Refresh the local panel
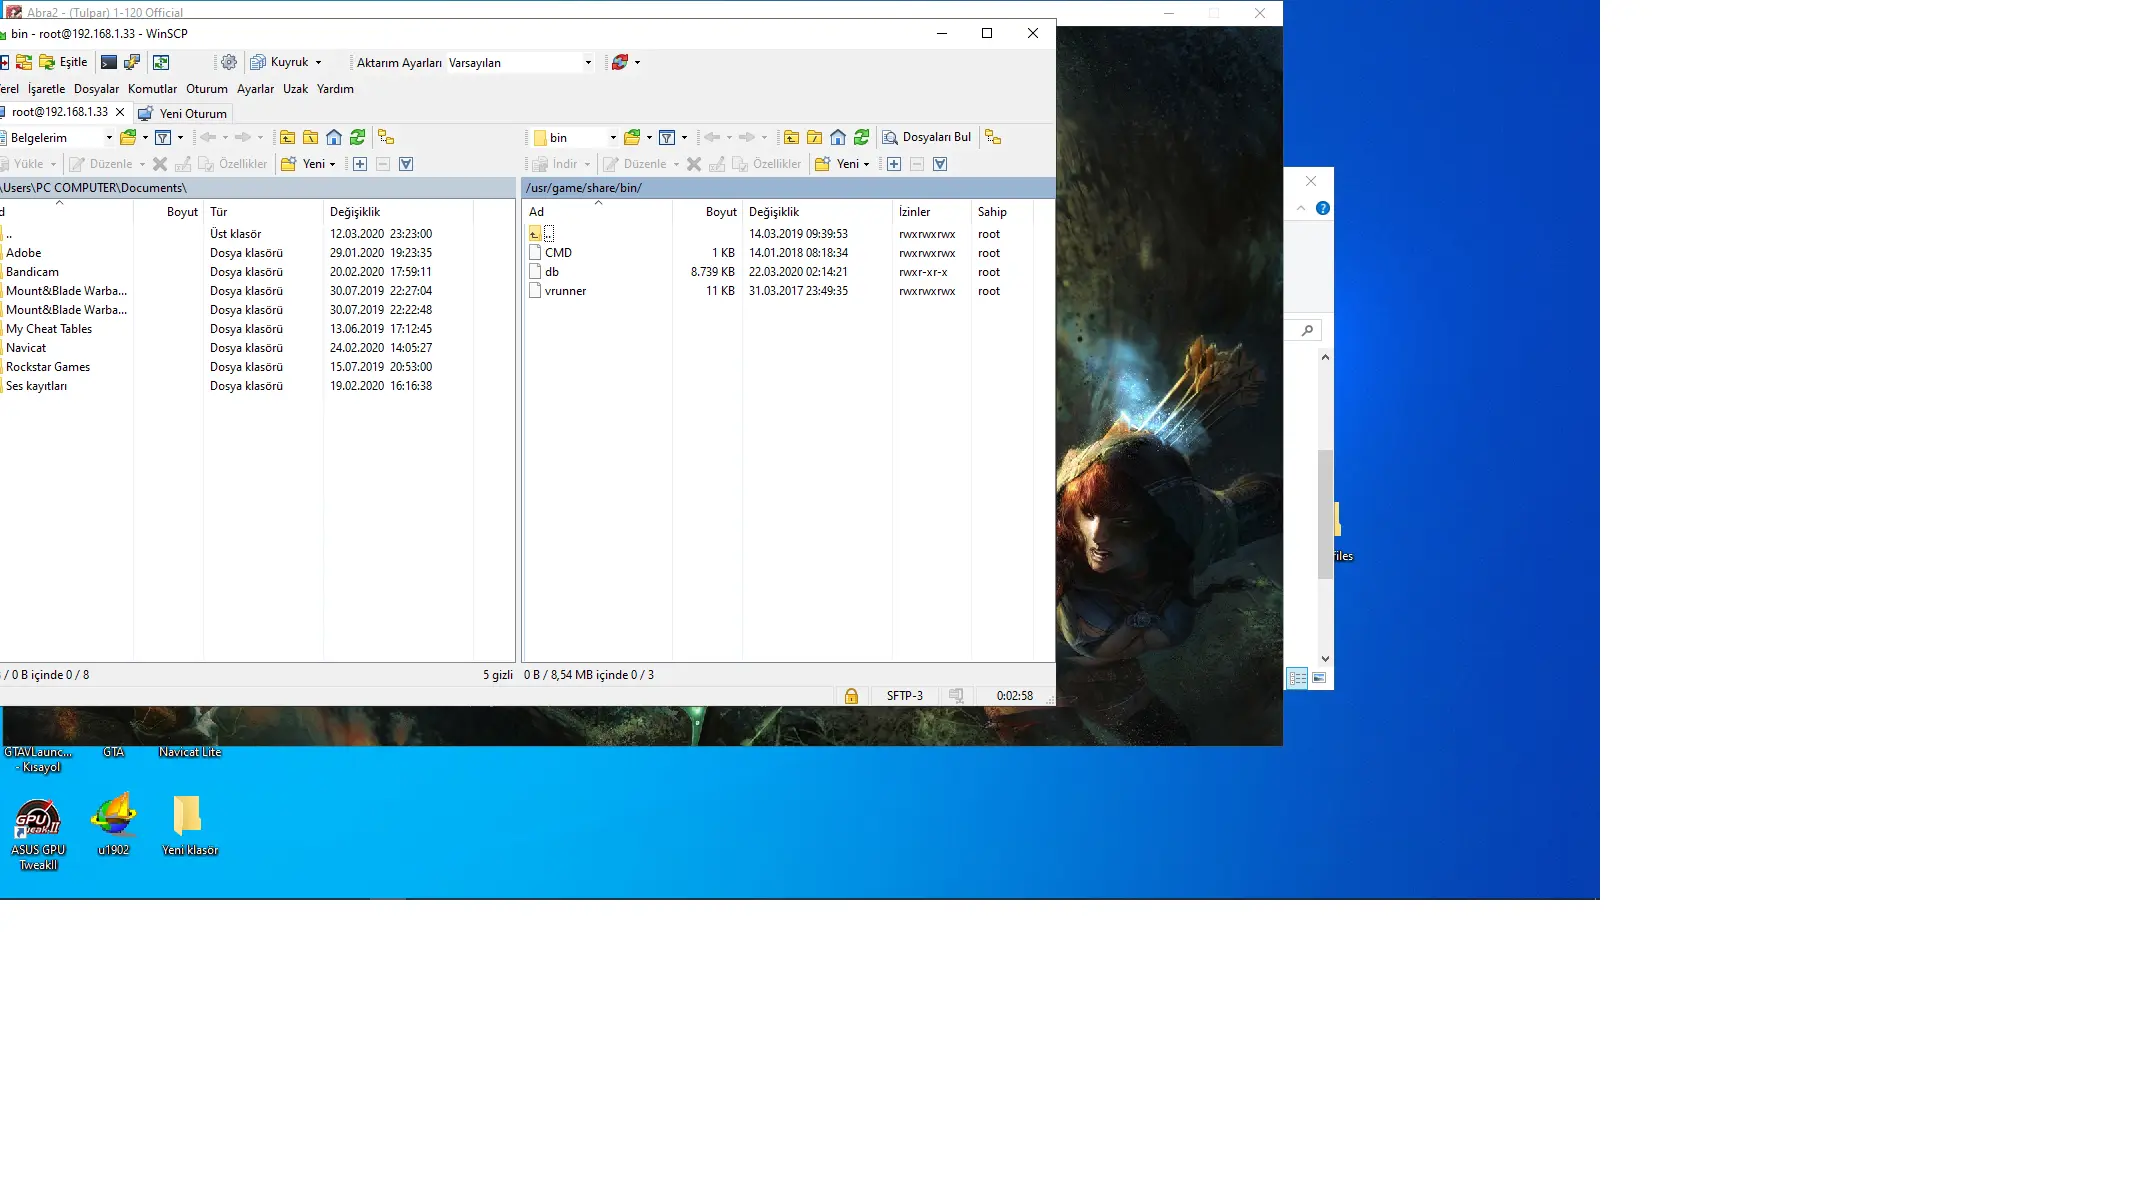 click(x=358, y=137)
